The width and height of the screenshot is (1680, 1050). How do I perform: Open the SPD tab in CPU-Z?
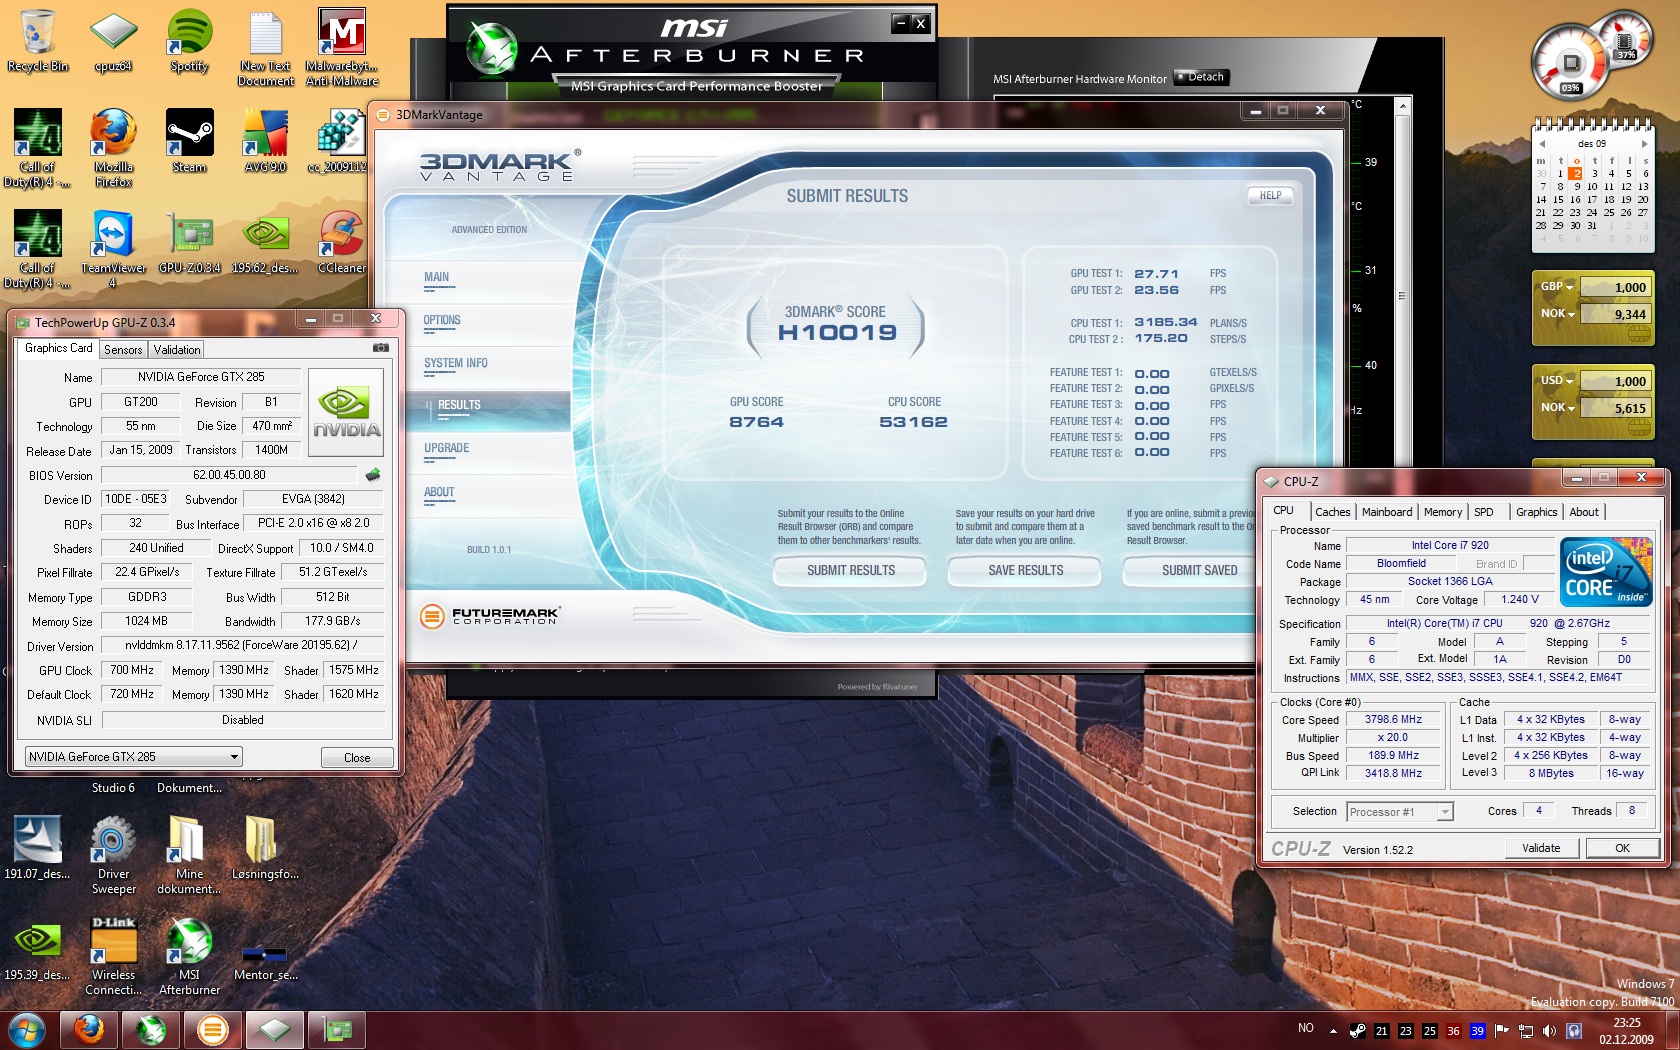(1484, 512)
